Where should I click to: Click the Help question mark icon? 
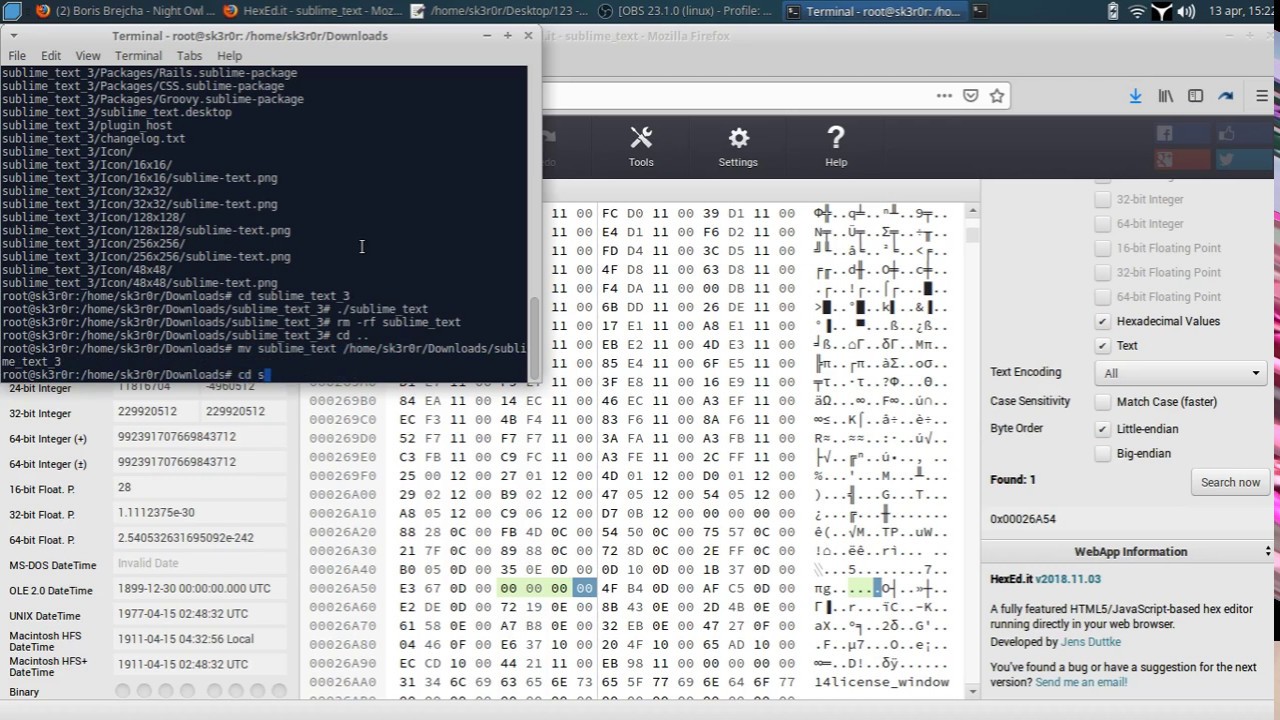coord(836,146)
